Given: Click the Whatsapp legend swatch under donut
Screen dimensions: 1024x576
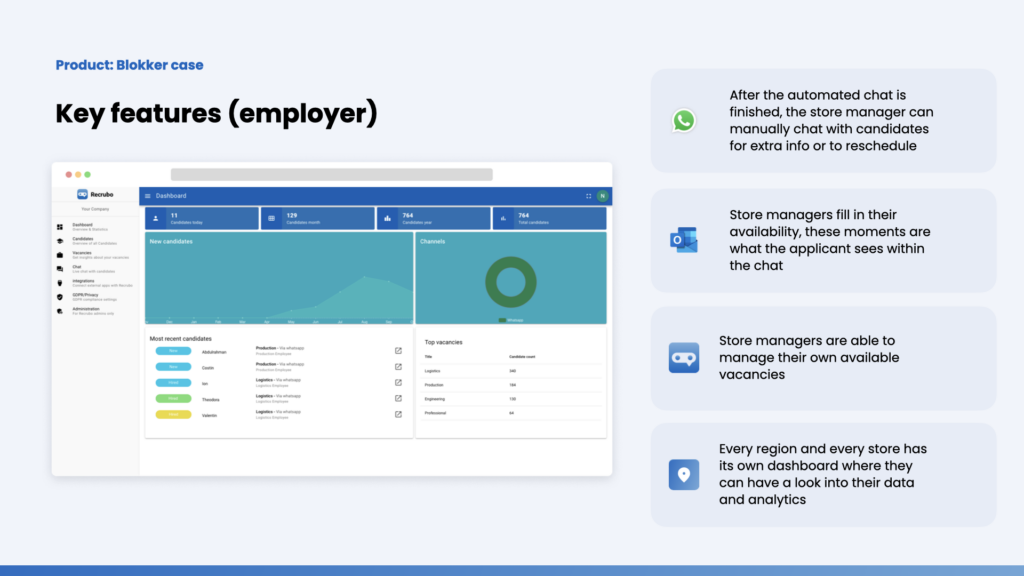Looking at the screenshot, I should [x=502, y=320].
